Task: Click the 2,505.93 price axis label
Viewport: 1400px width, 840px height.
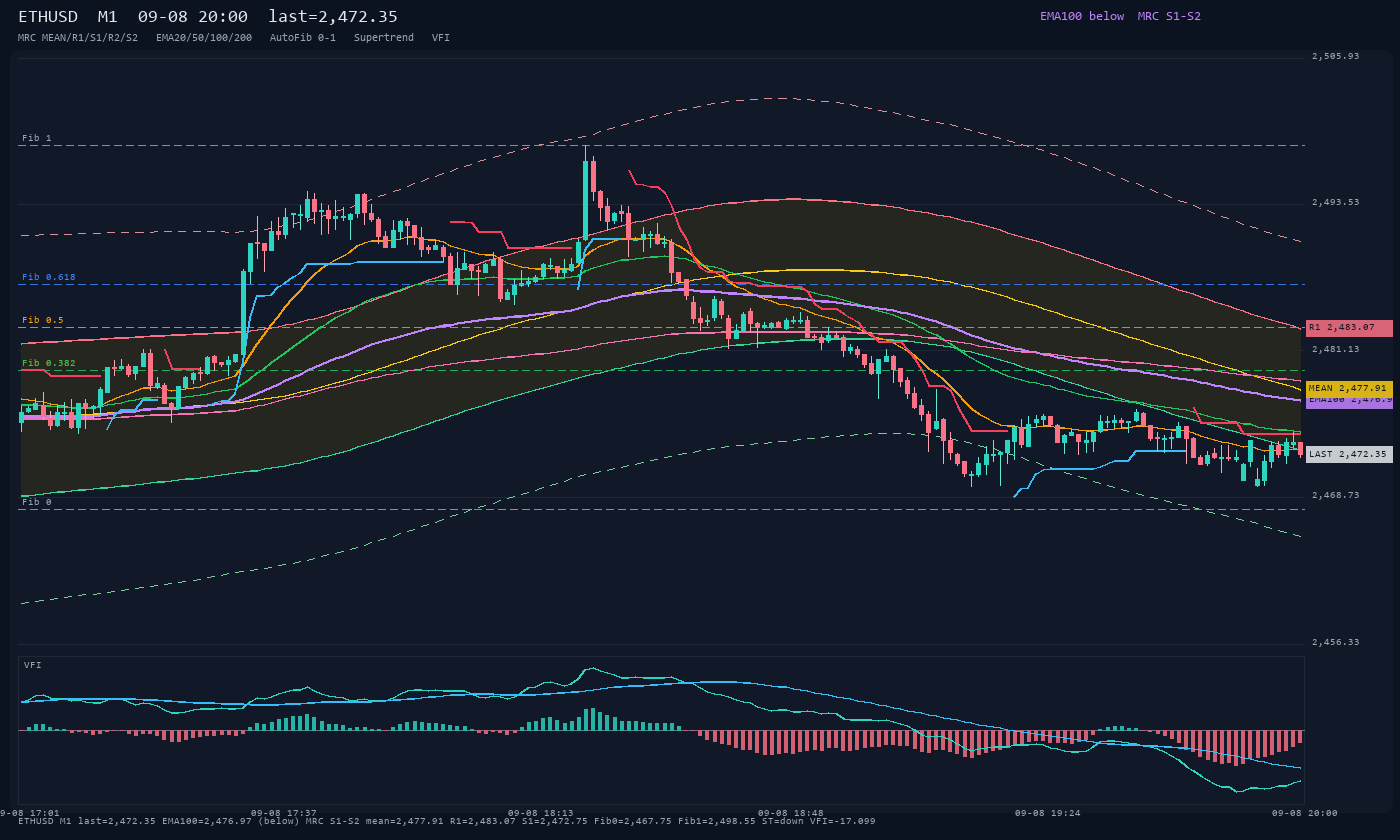Action: pos(1336,56)
